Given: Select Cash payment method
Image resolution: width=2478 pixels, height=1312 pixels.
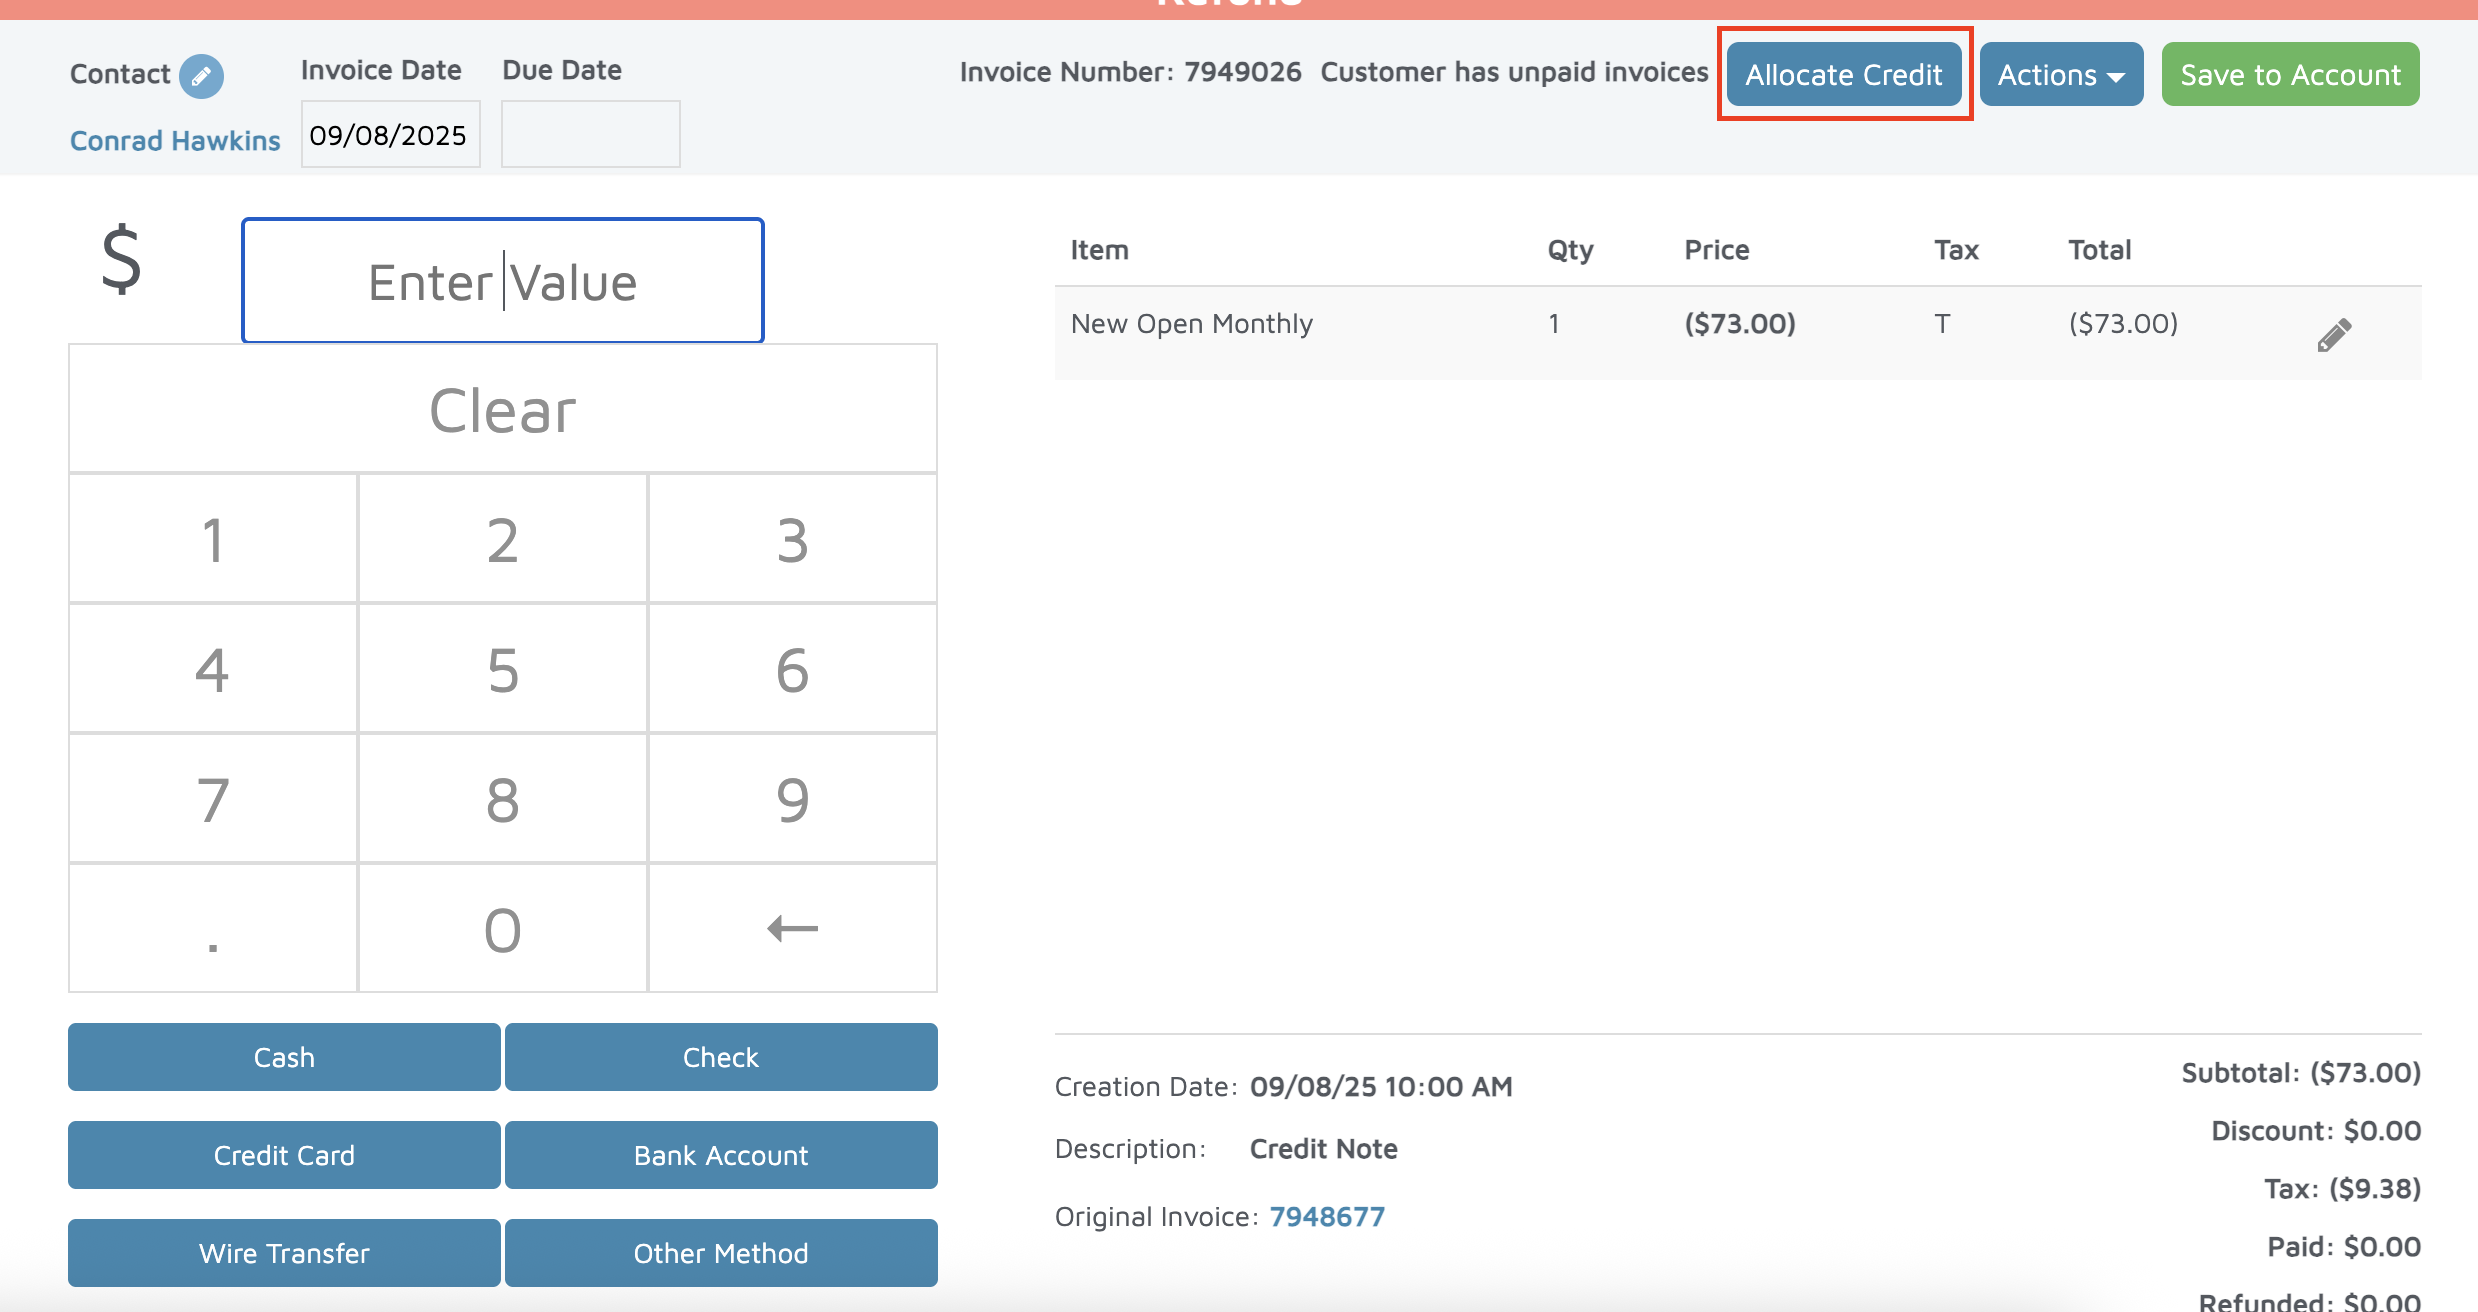Looking at the screenshot, I should tap(284, 1057).
